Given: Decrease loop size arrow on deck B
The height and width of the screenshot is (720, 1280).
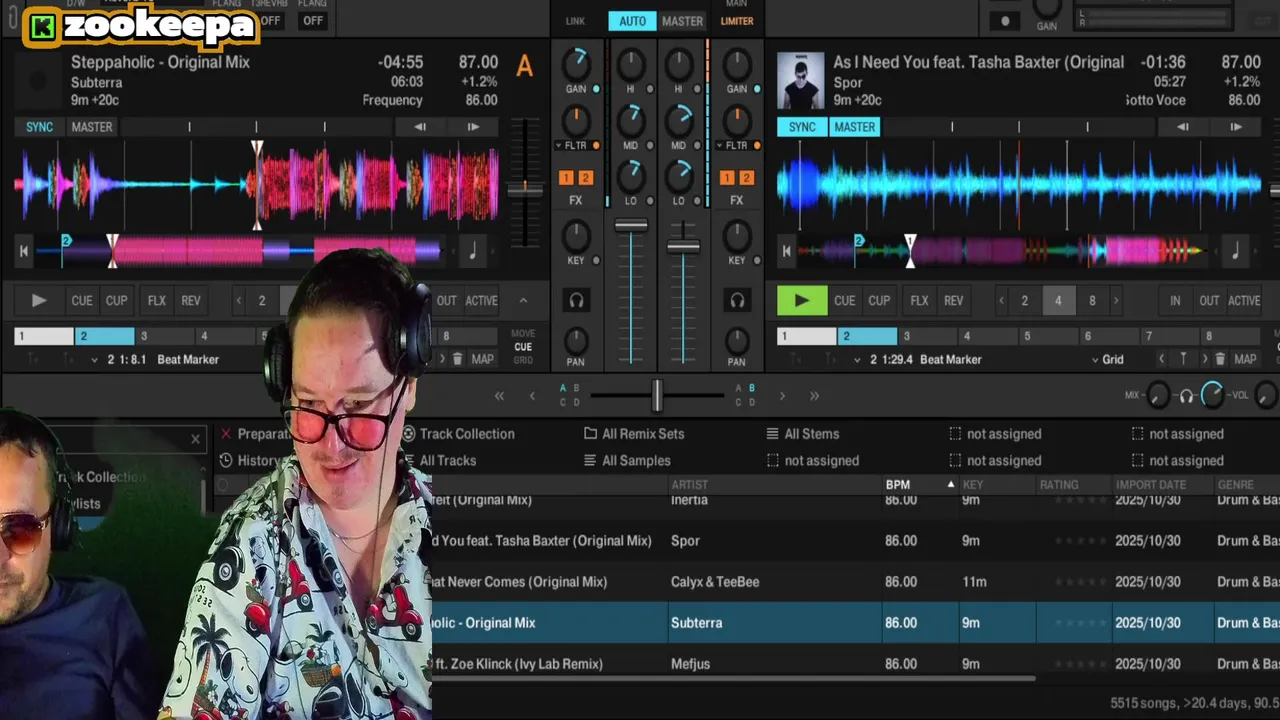Looking at the screenshot, I should (1001, 300).
